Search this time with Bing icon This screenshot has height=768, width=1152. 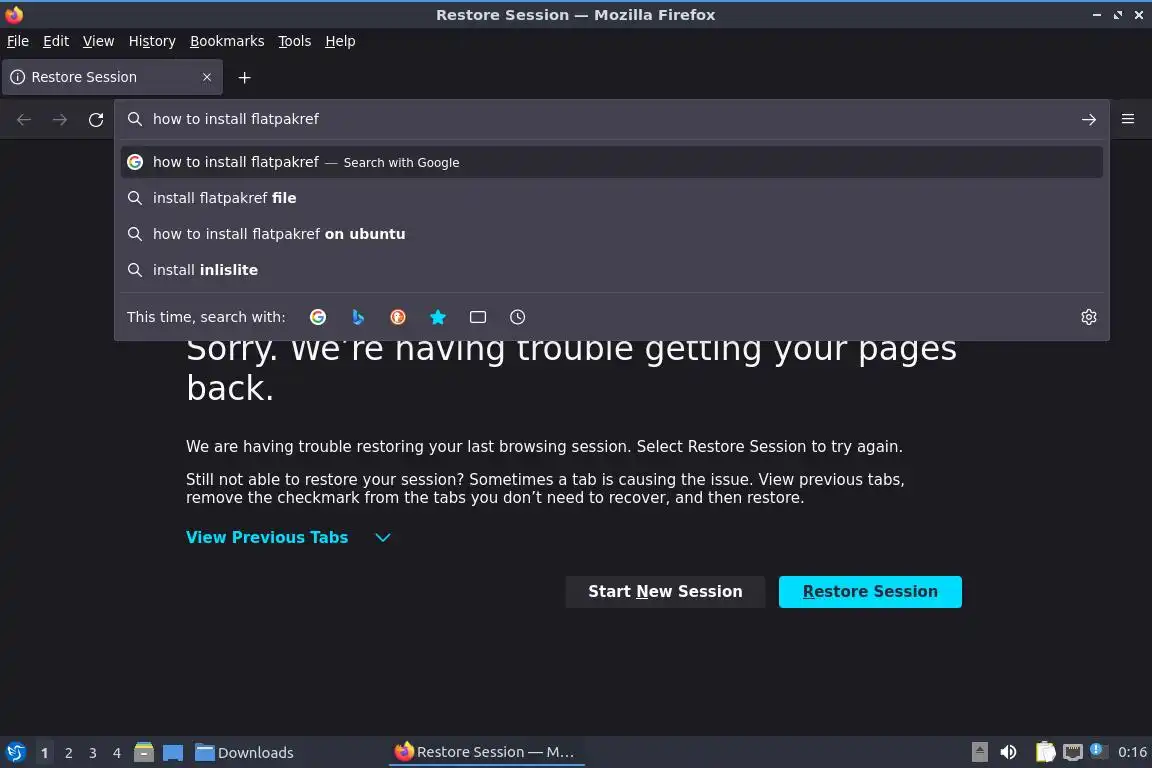pos(358,317)
